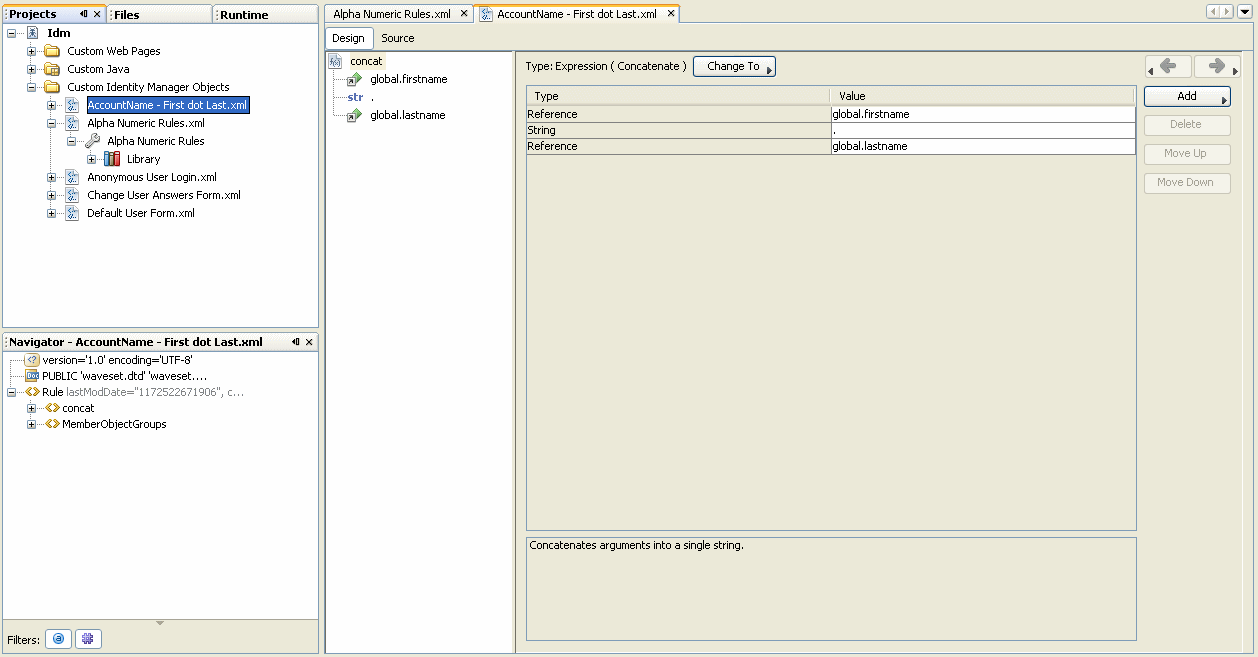Click the reference icon beside global.firstname
The width and height of the screenshot is (1258, 657).
(354, 79)
